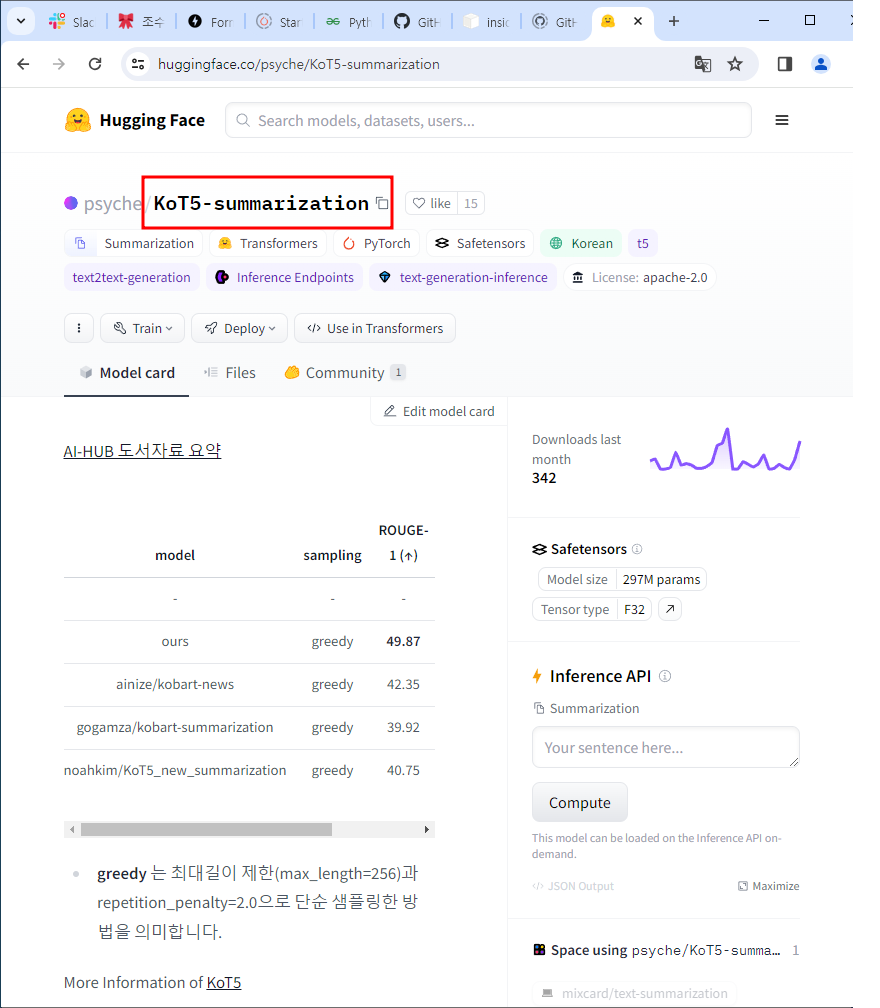The height and width of the screenshot is (1008, 880).
Task: Click the ROUGE-1 column header
Action: pyautogui.click(x=403, y=543)
